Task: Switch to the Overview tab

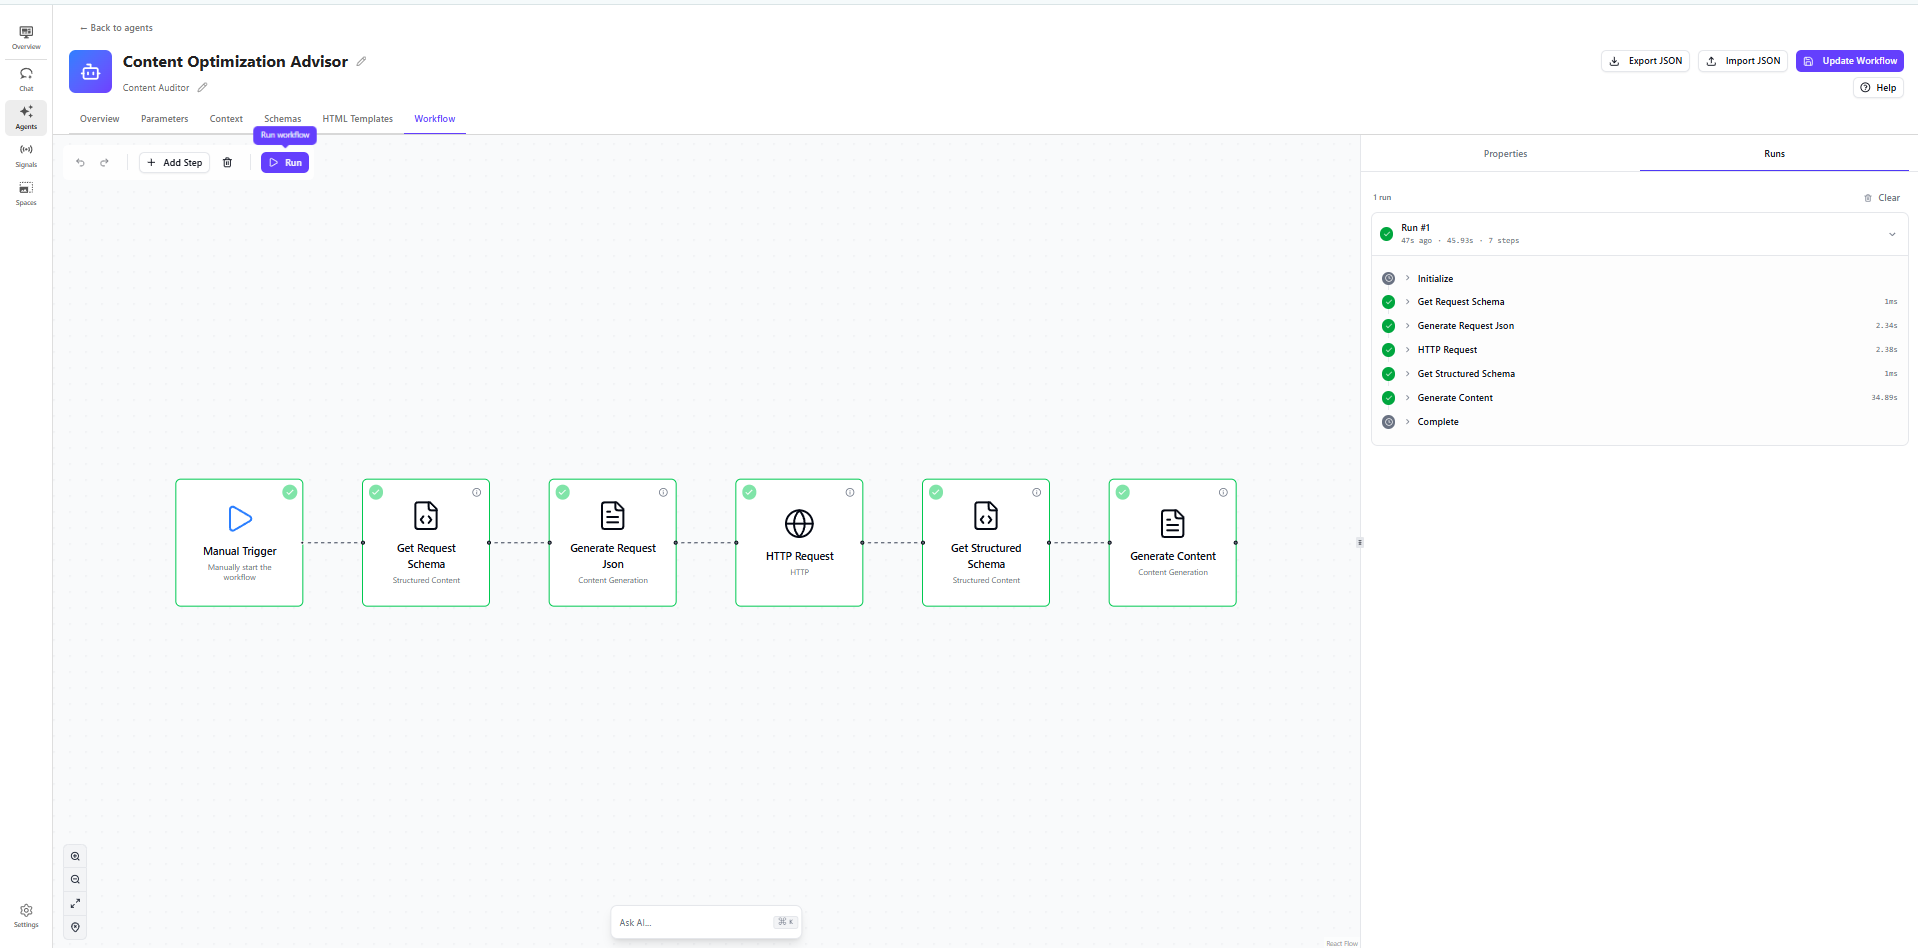Action: pyautogui.click(x=99, y=119)
